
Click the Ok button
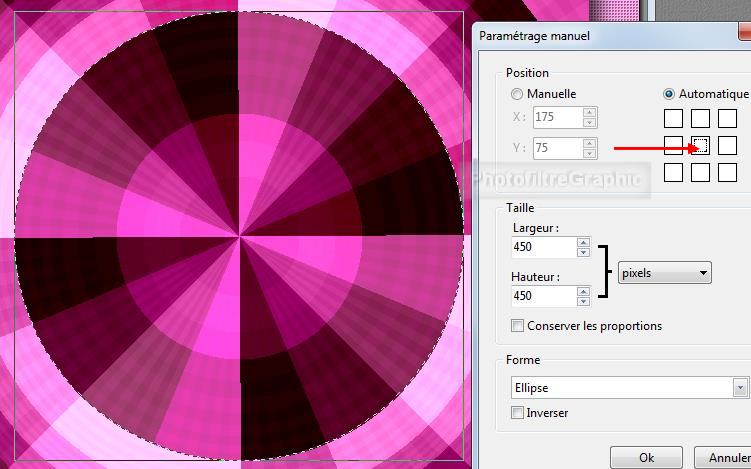tap(646, 457)
